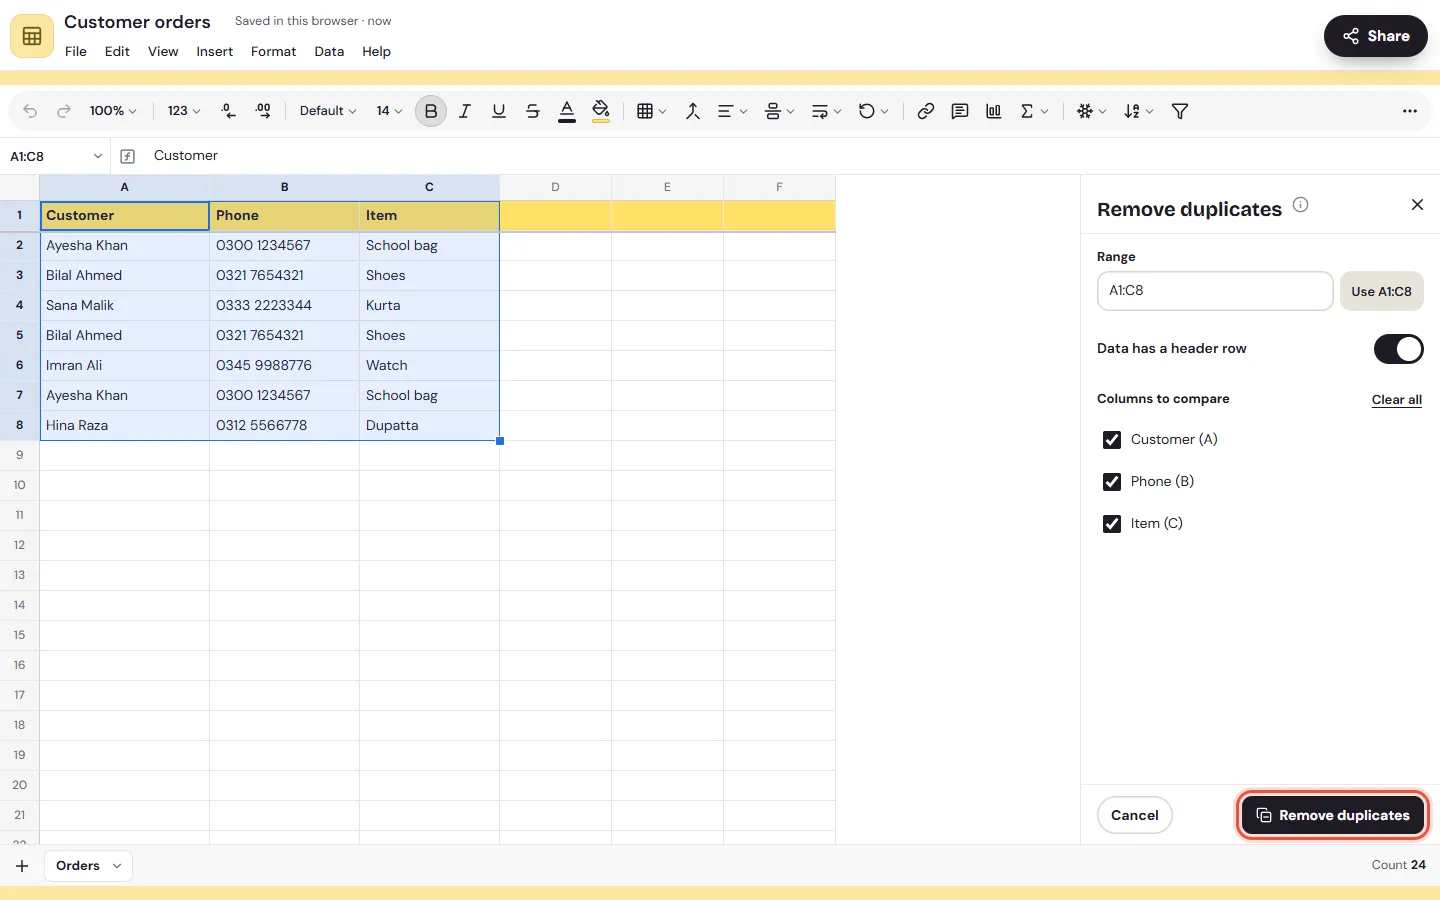Open the 123 number format dropdown
This screenshot has width=1440, height=900.
coord(184,111)
